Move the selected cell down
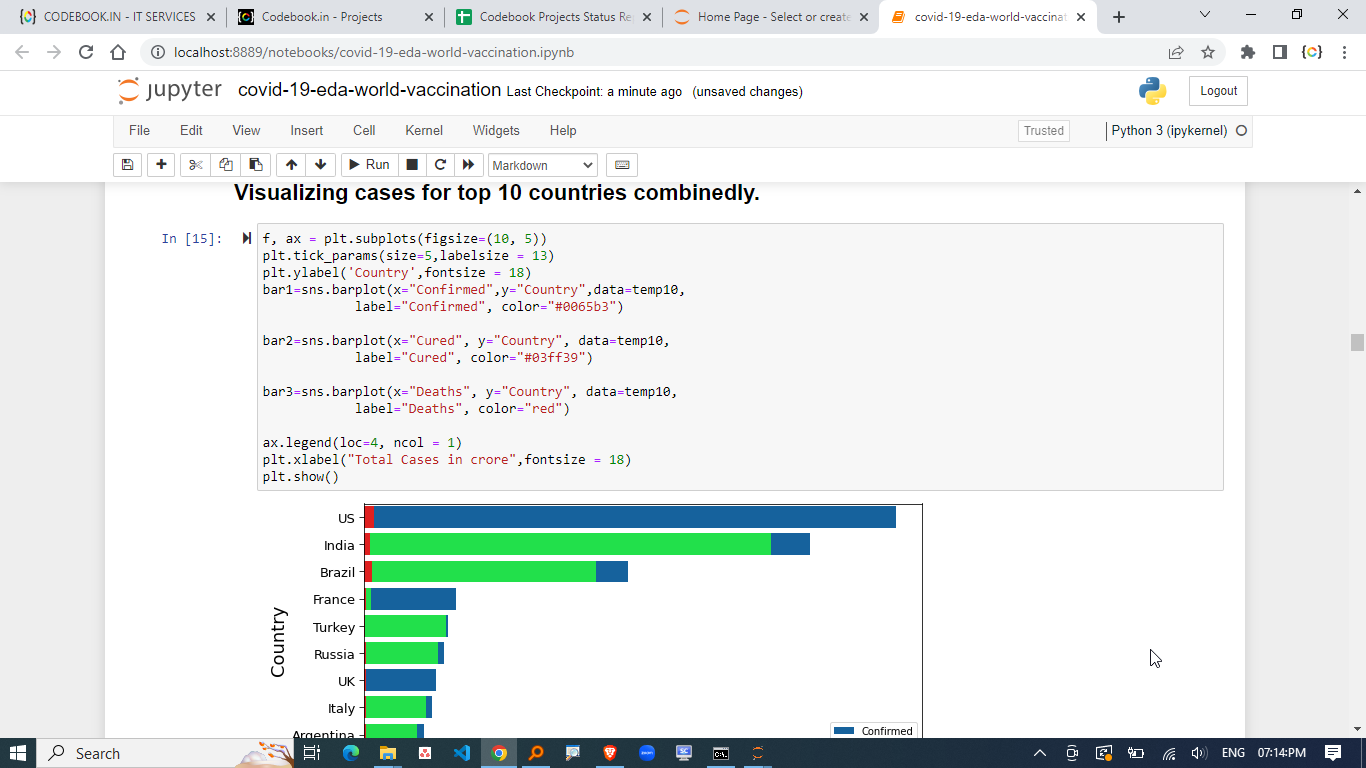Viewport: 1366px width, 768px height. (x=320, y=165)
